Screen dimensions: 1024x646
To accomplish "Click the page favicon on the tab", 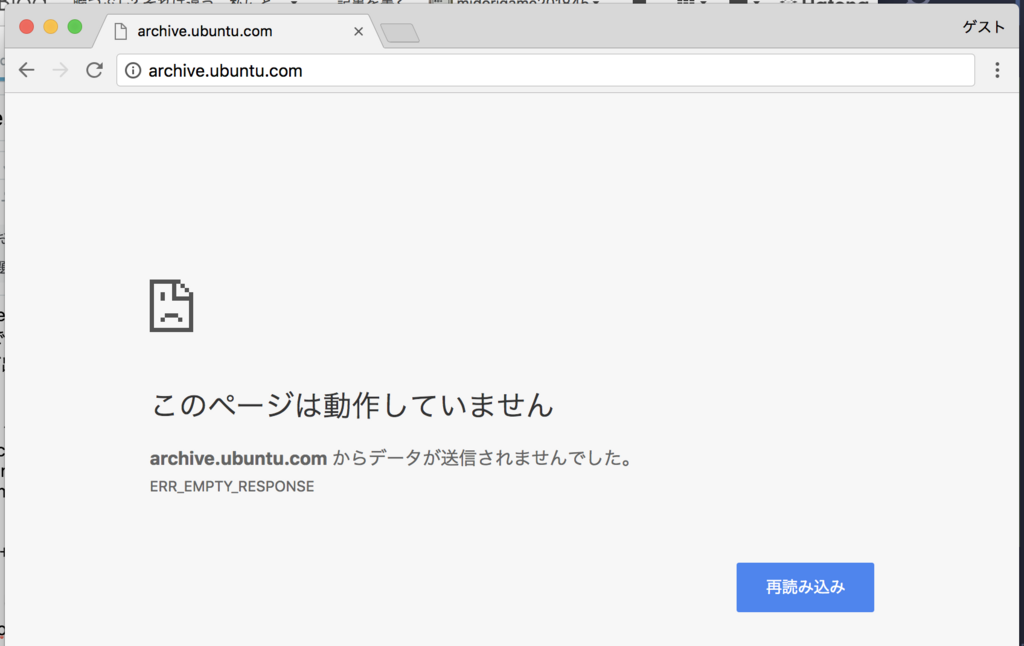I will (x=120, y=31).
